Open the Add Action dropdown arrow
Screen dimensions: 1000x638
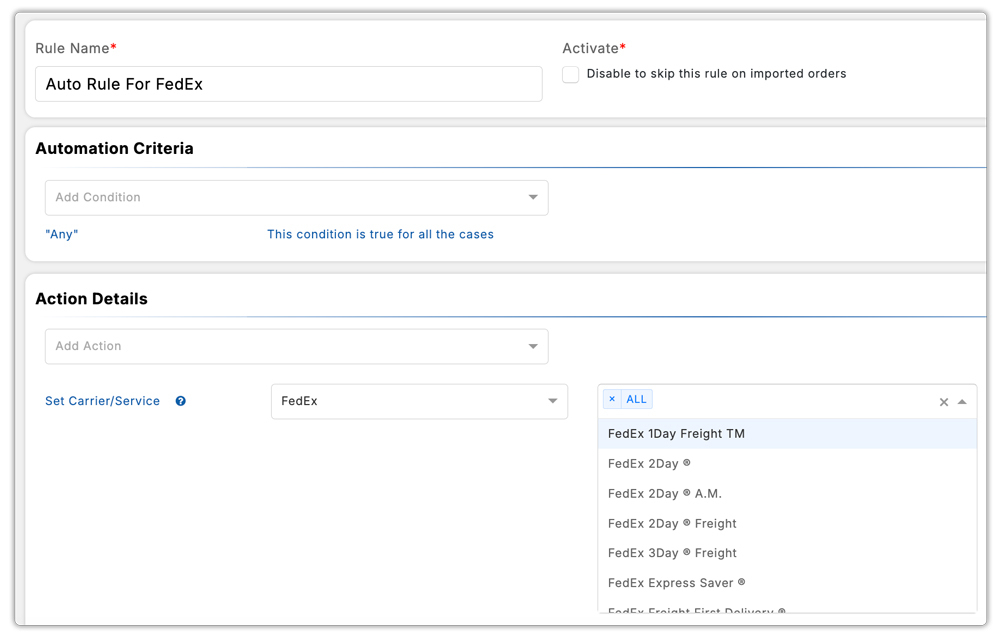[533, 346]
